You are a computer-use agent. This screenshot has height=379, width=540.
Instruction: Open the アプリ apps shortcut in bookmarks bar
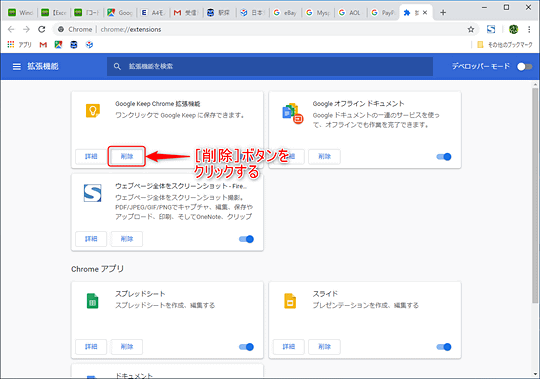point(19,44)
